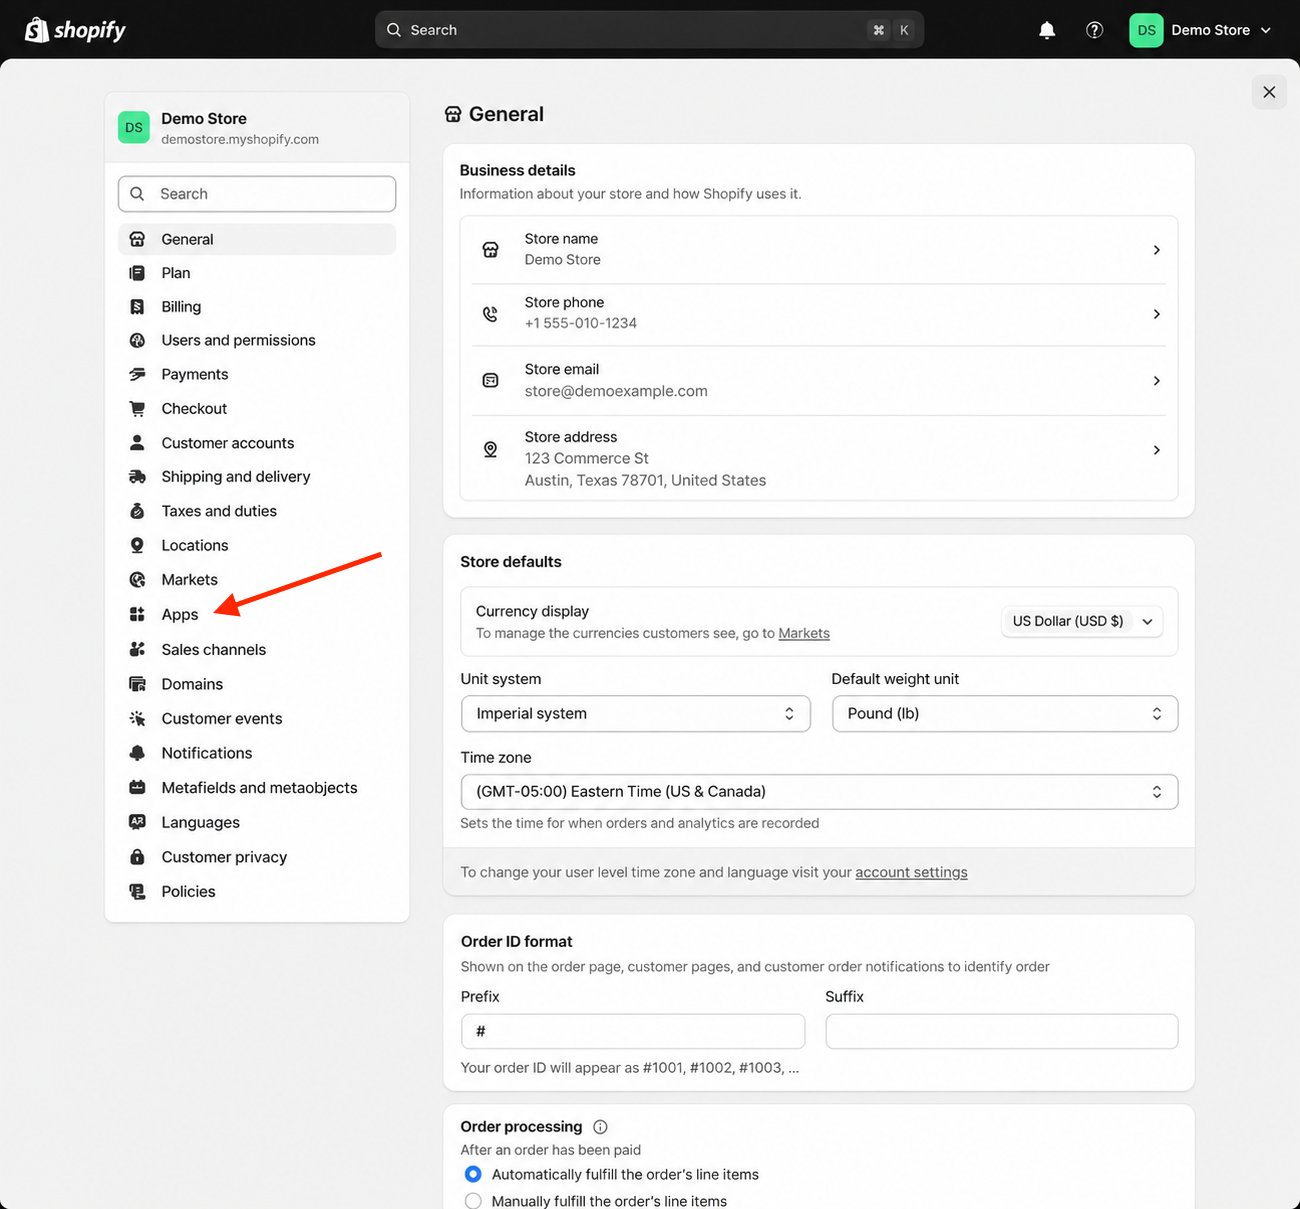Click the Plan icon in sidebar

pos(137,273)
